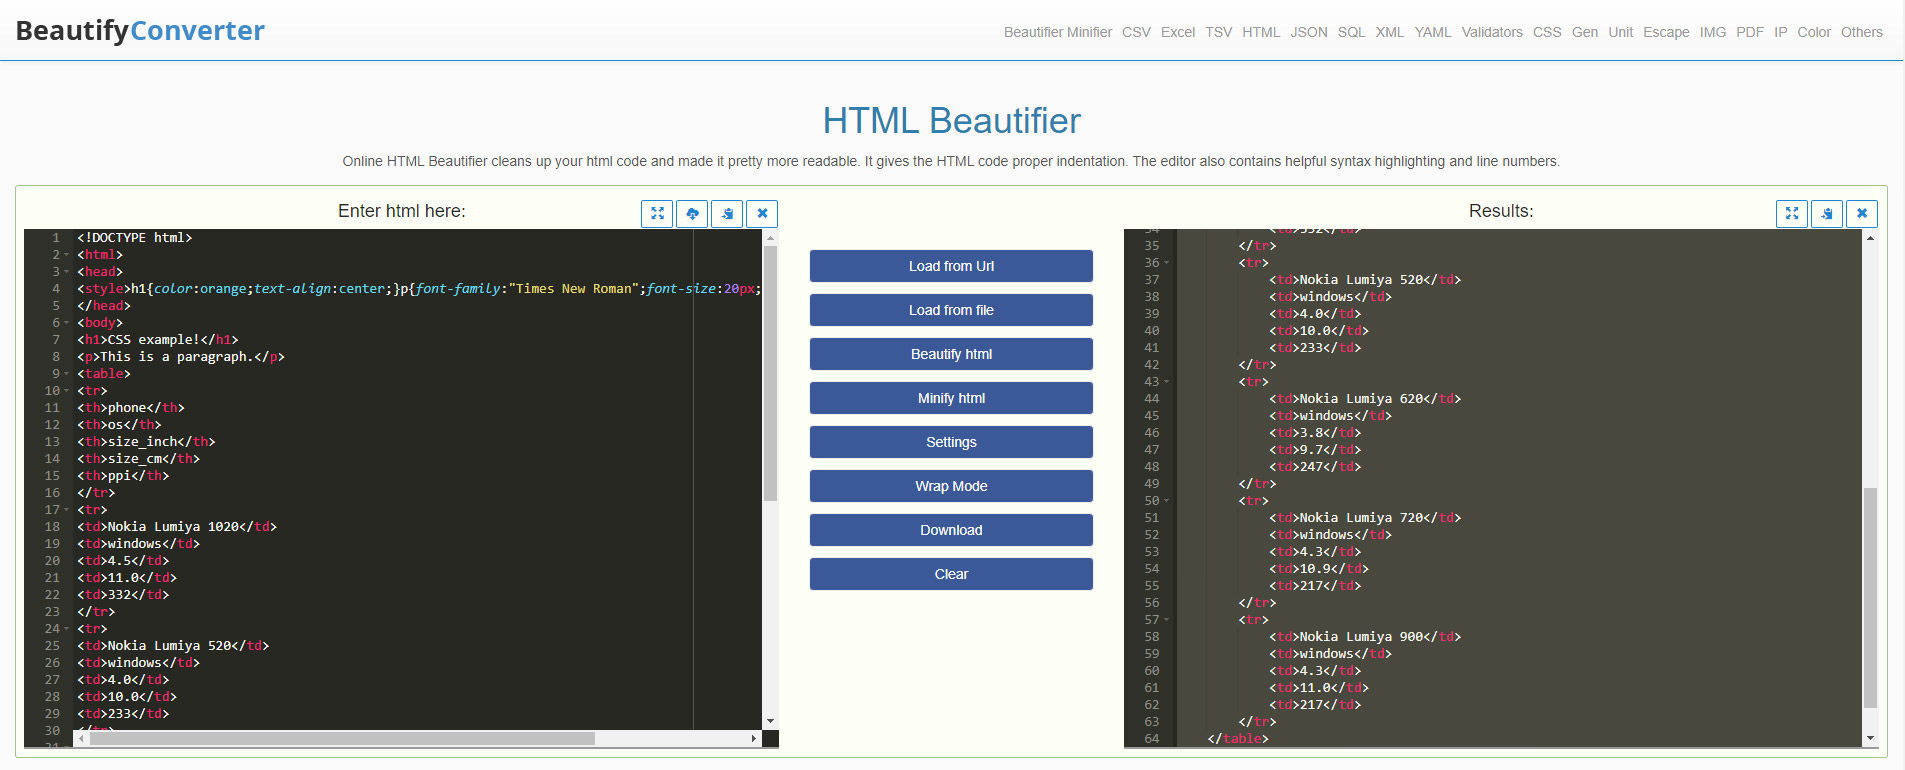Collapse the tr block at Results line 36
This screenshot has height=770, width=1905.
(1167, 263)
